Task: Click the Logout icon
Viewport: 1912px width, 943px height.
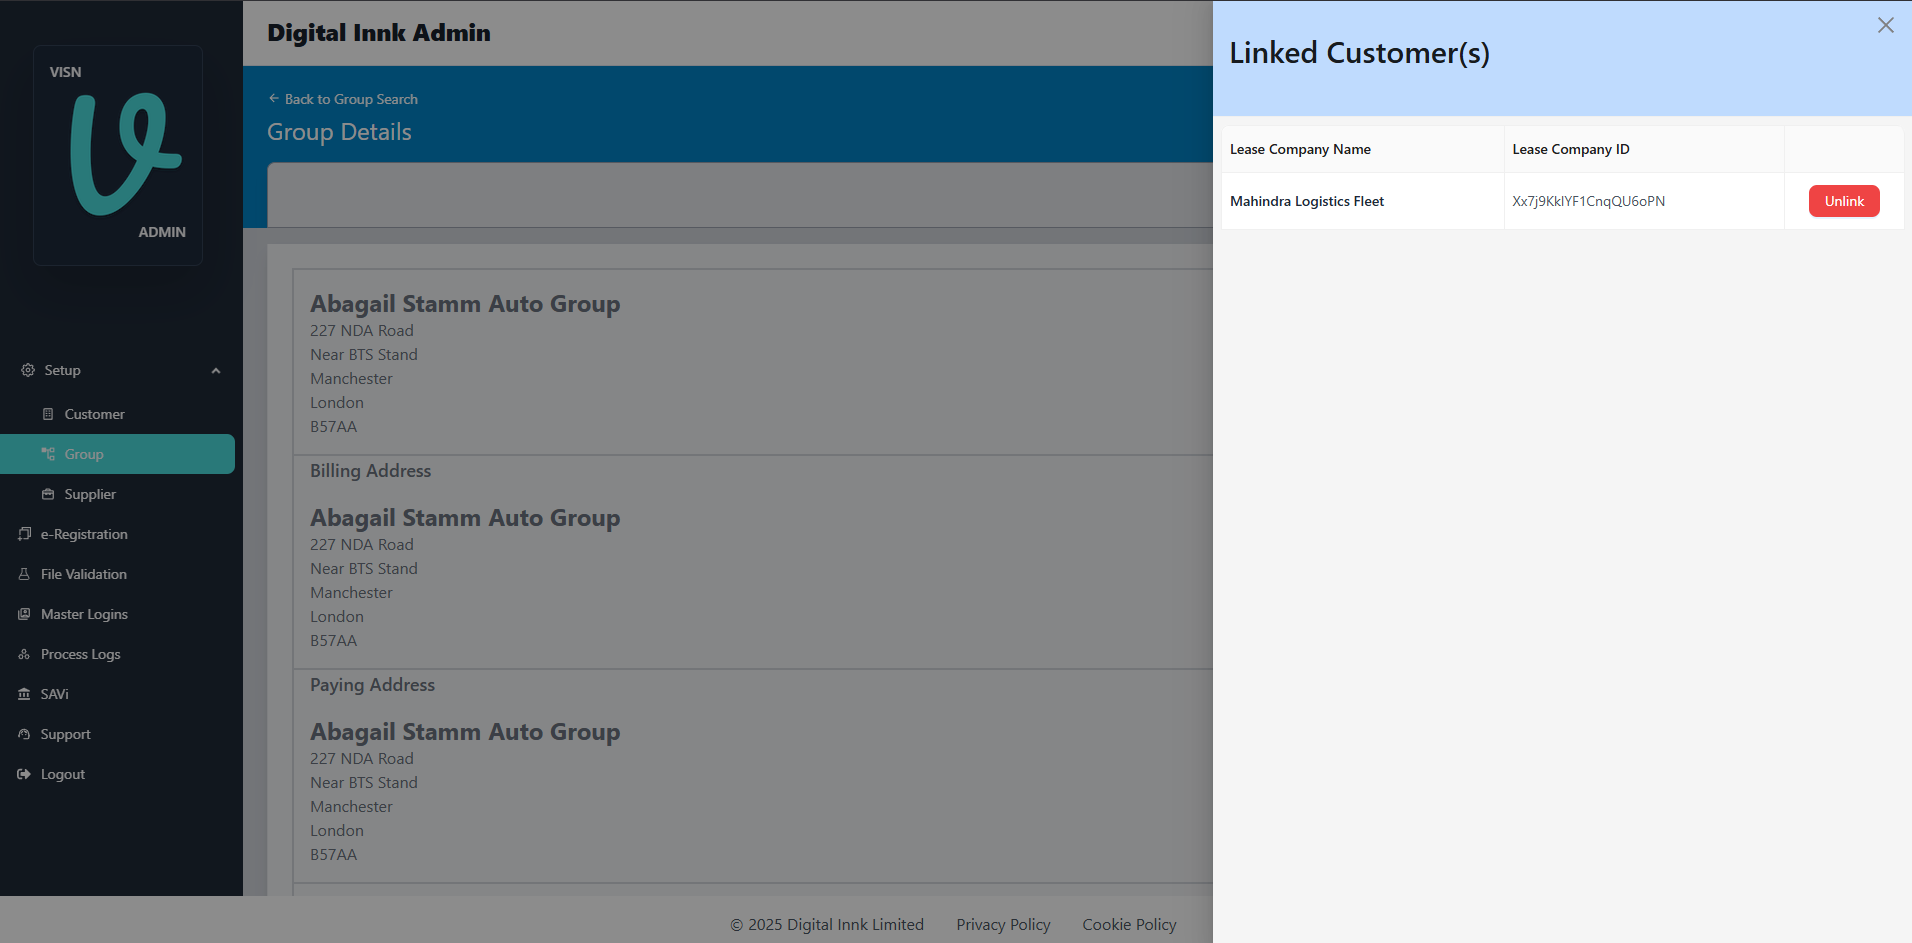Action: pos(25,774)
